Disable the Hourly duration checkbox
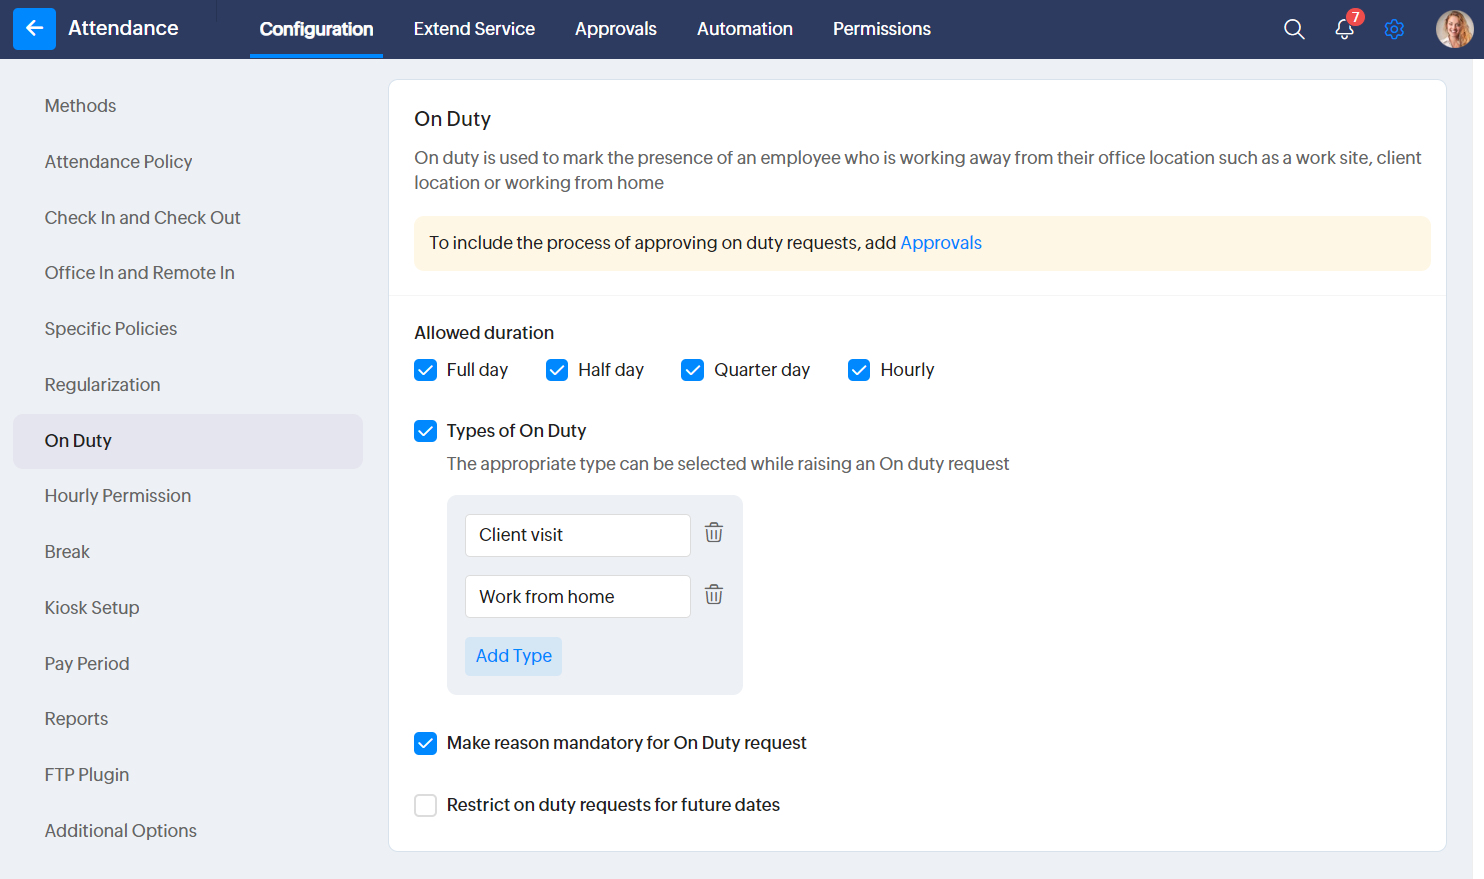The width and height of the screenshot is (1484, 879). click(859, 370)
